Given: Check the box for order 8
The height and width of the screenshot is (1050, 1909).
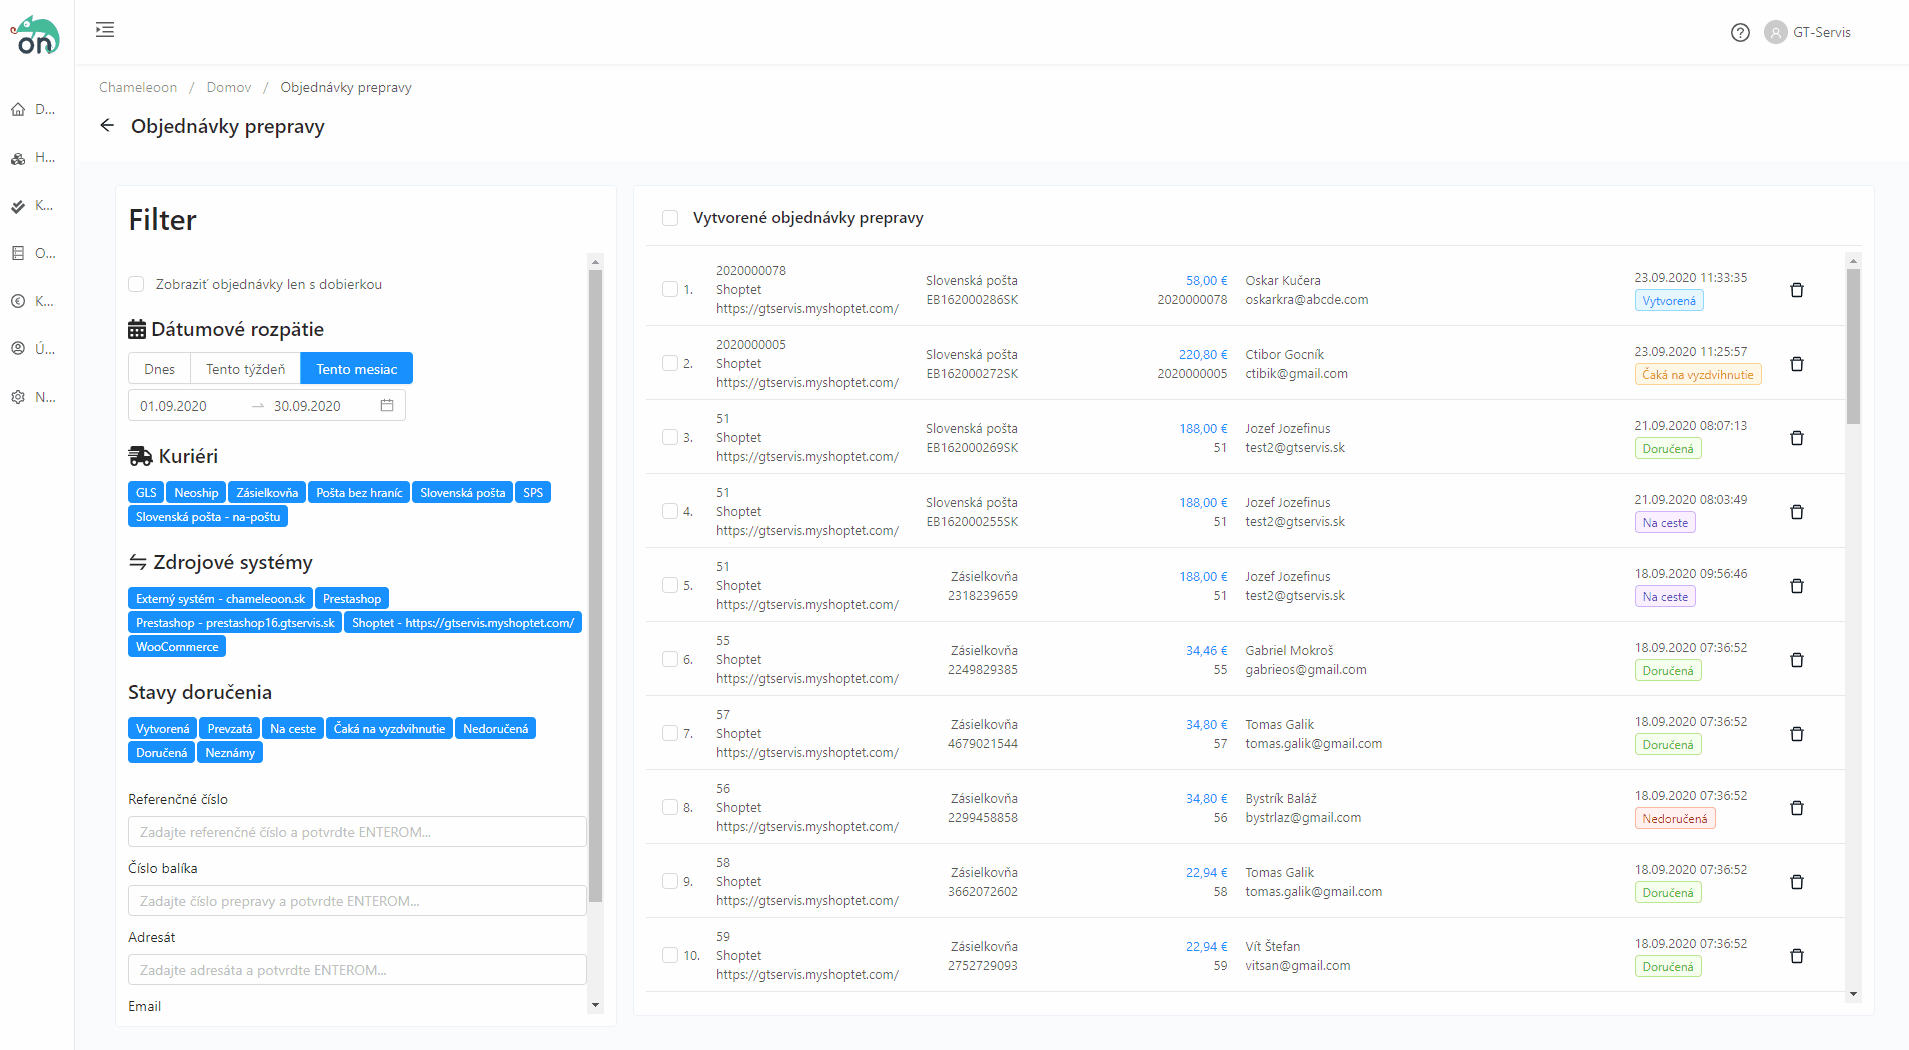Looking at the screenshot, I should coord(670,807).
